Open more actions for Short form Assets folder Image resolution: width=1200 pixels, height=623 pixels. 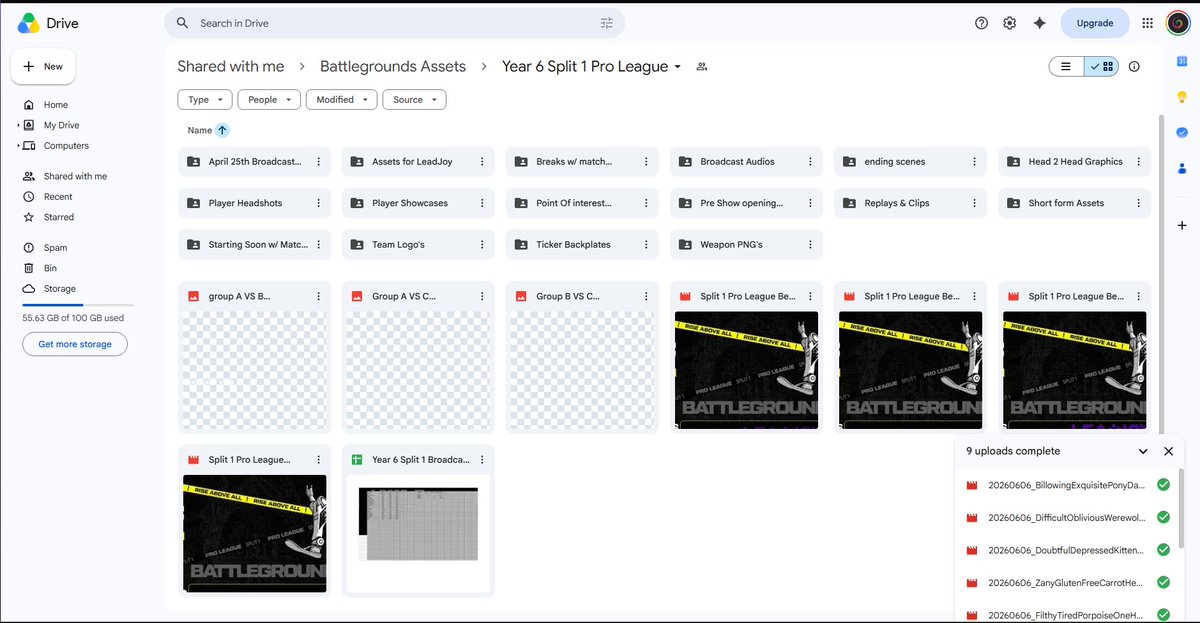1138,203
